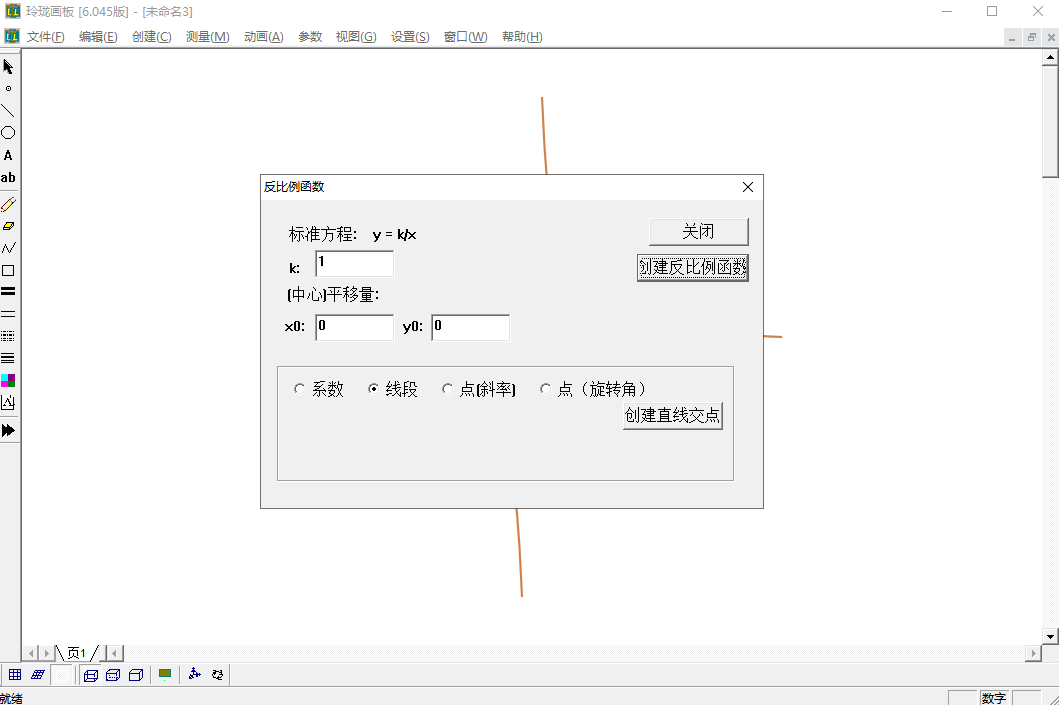Select the rectangle shape tool
Viewport: 1059px width, 705px height.
pos(8,270)
